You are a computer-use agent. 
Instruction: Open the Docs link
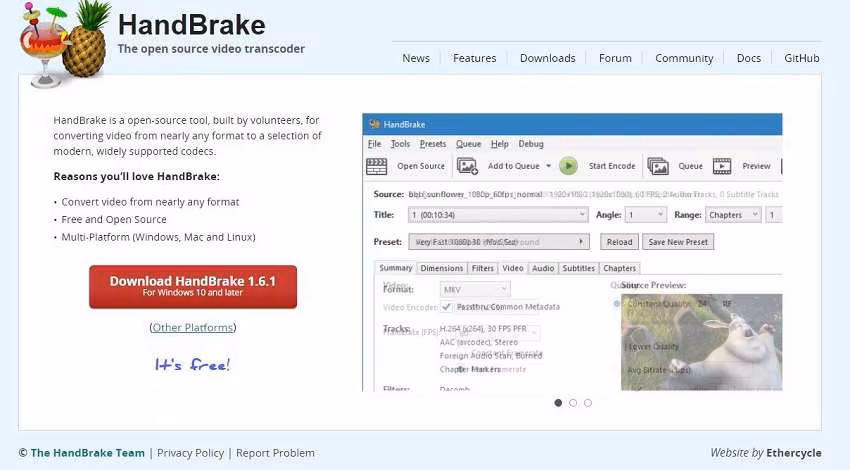(749, 58)
